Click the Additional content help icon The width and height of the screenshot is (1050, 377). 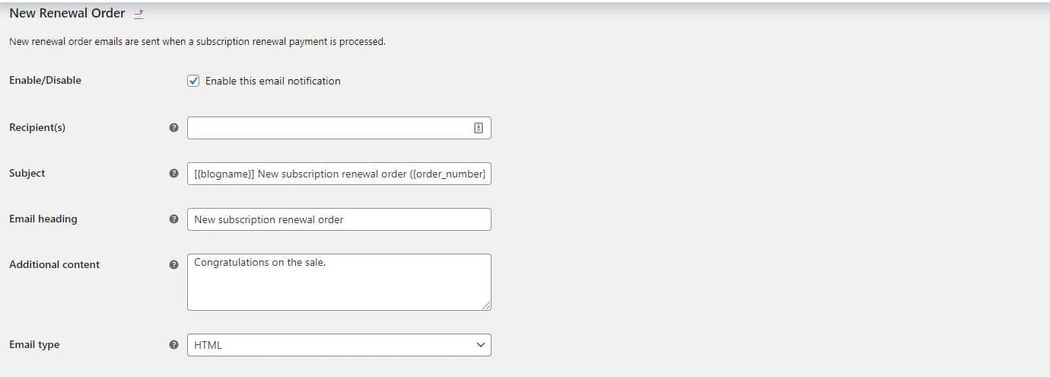[x=174, y=265]
